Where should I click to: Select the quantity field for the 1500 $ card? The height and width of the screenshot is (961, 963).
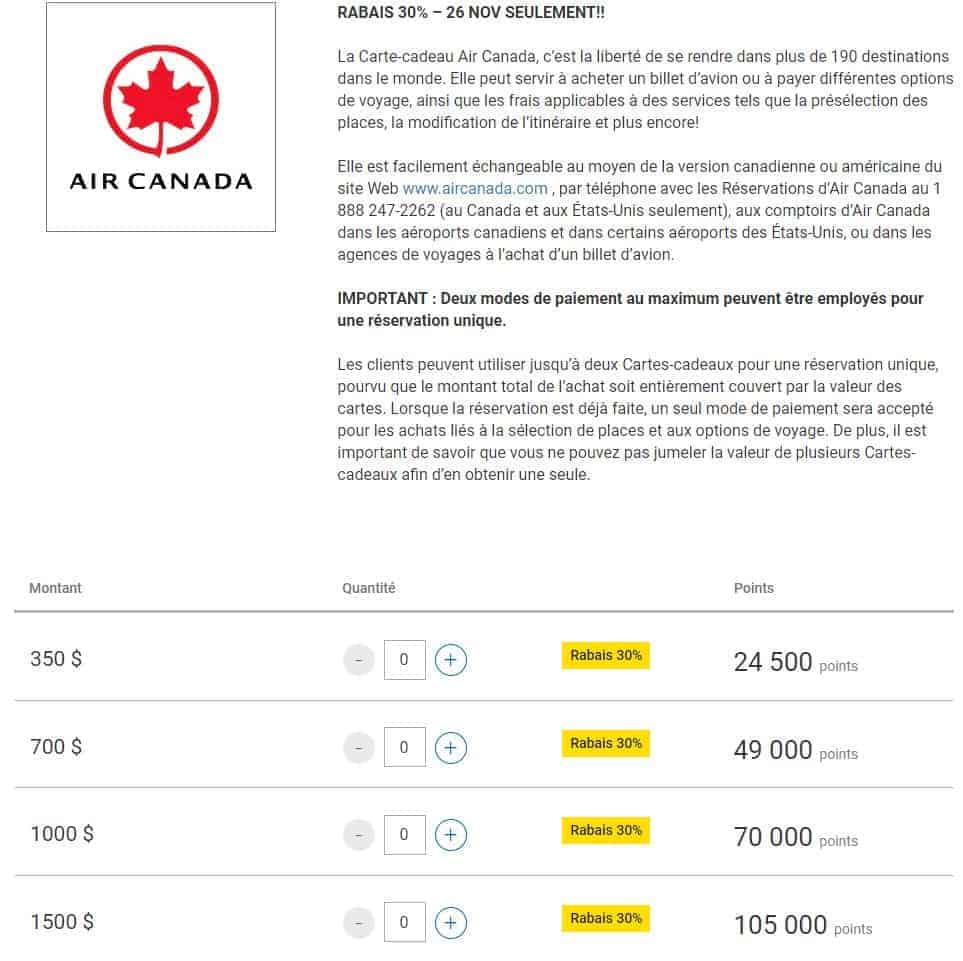[404, 921]
